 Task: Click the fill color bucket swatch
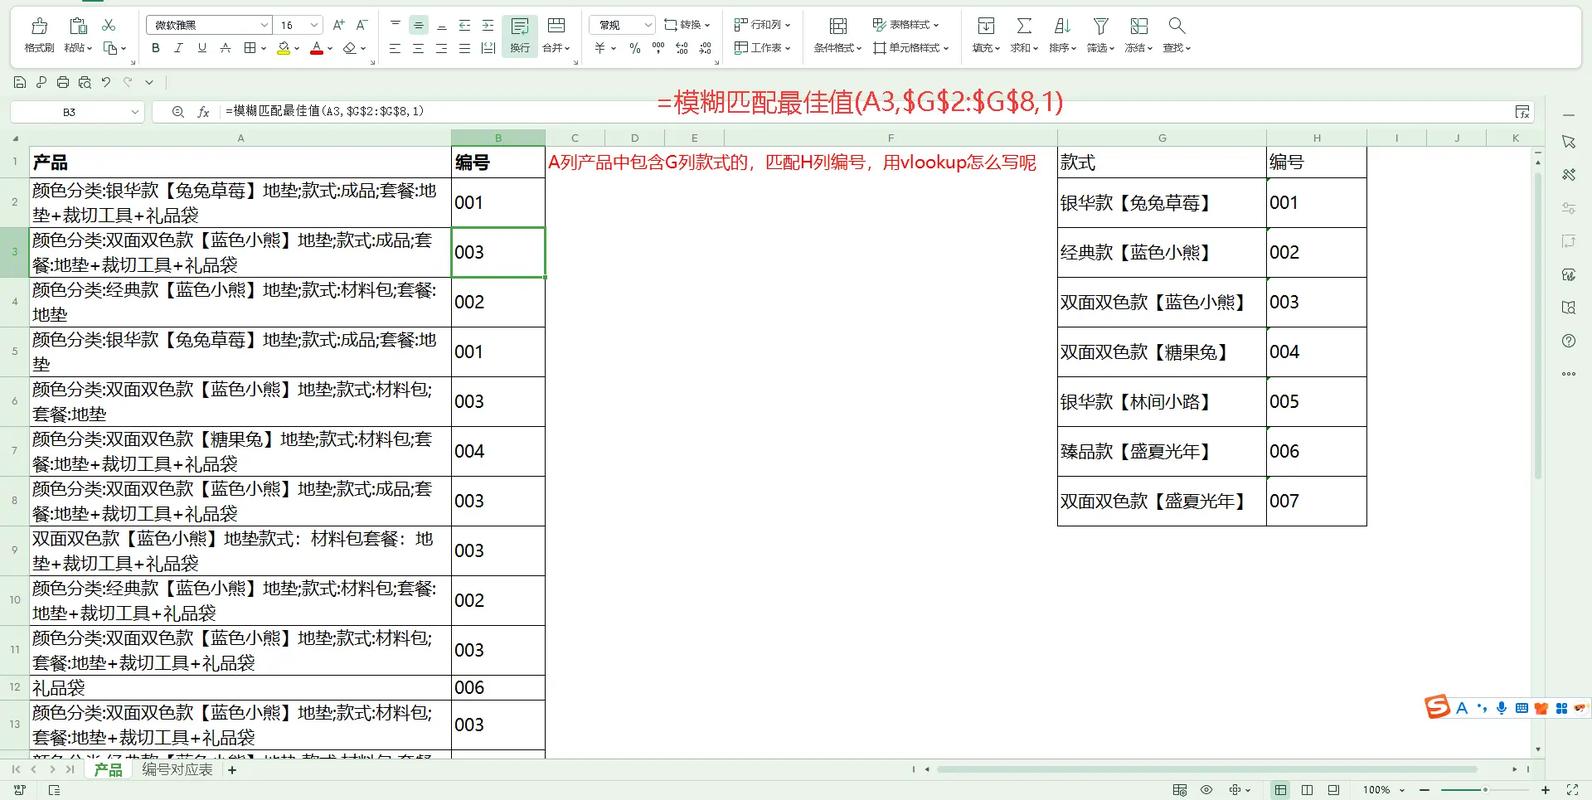click(x=283, y=48)
